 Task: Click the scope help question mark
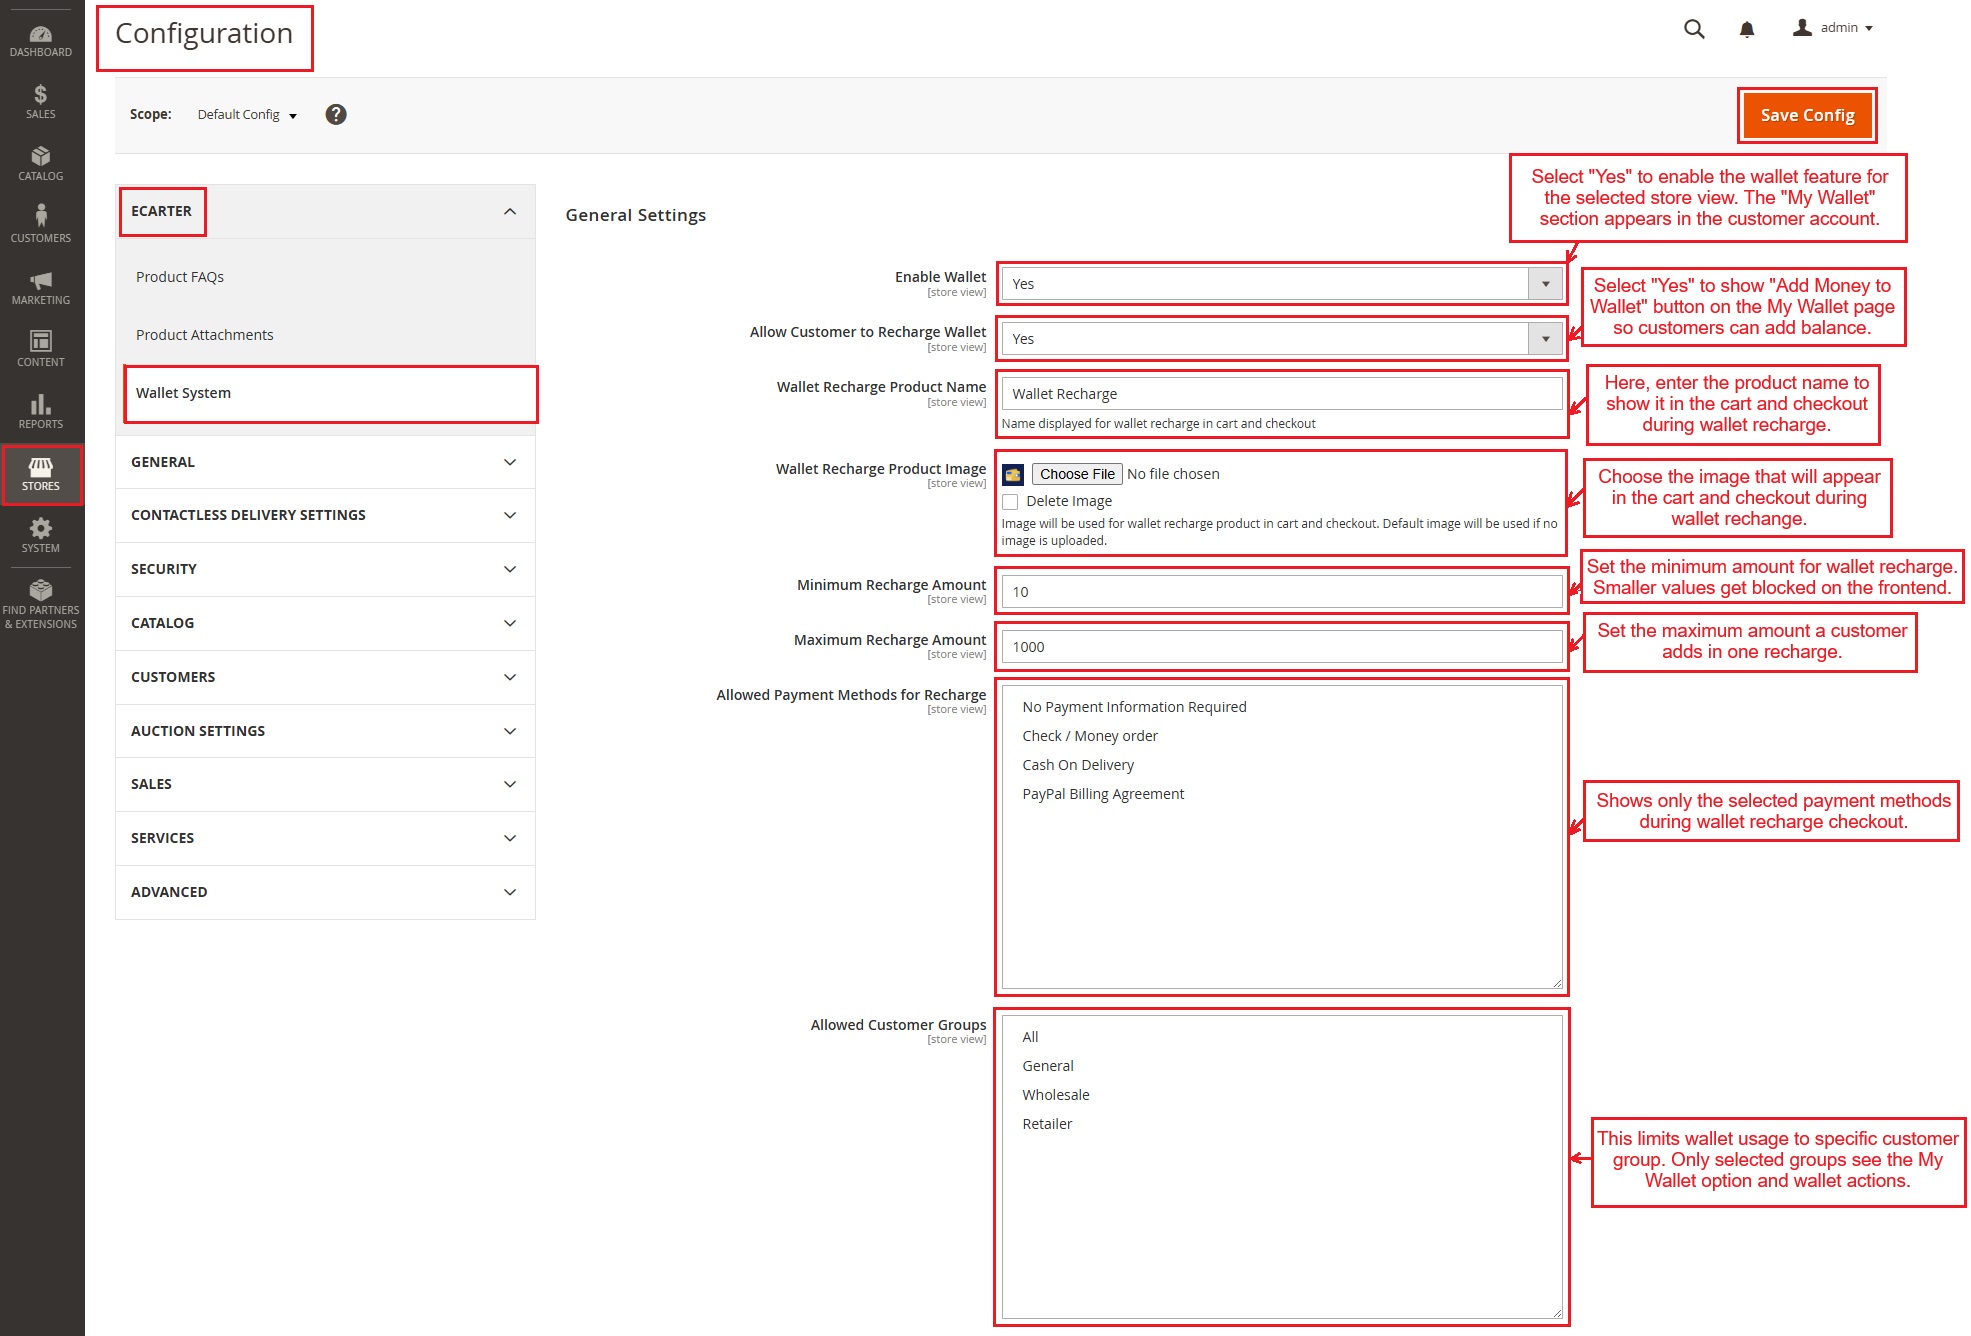[336, 115]
